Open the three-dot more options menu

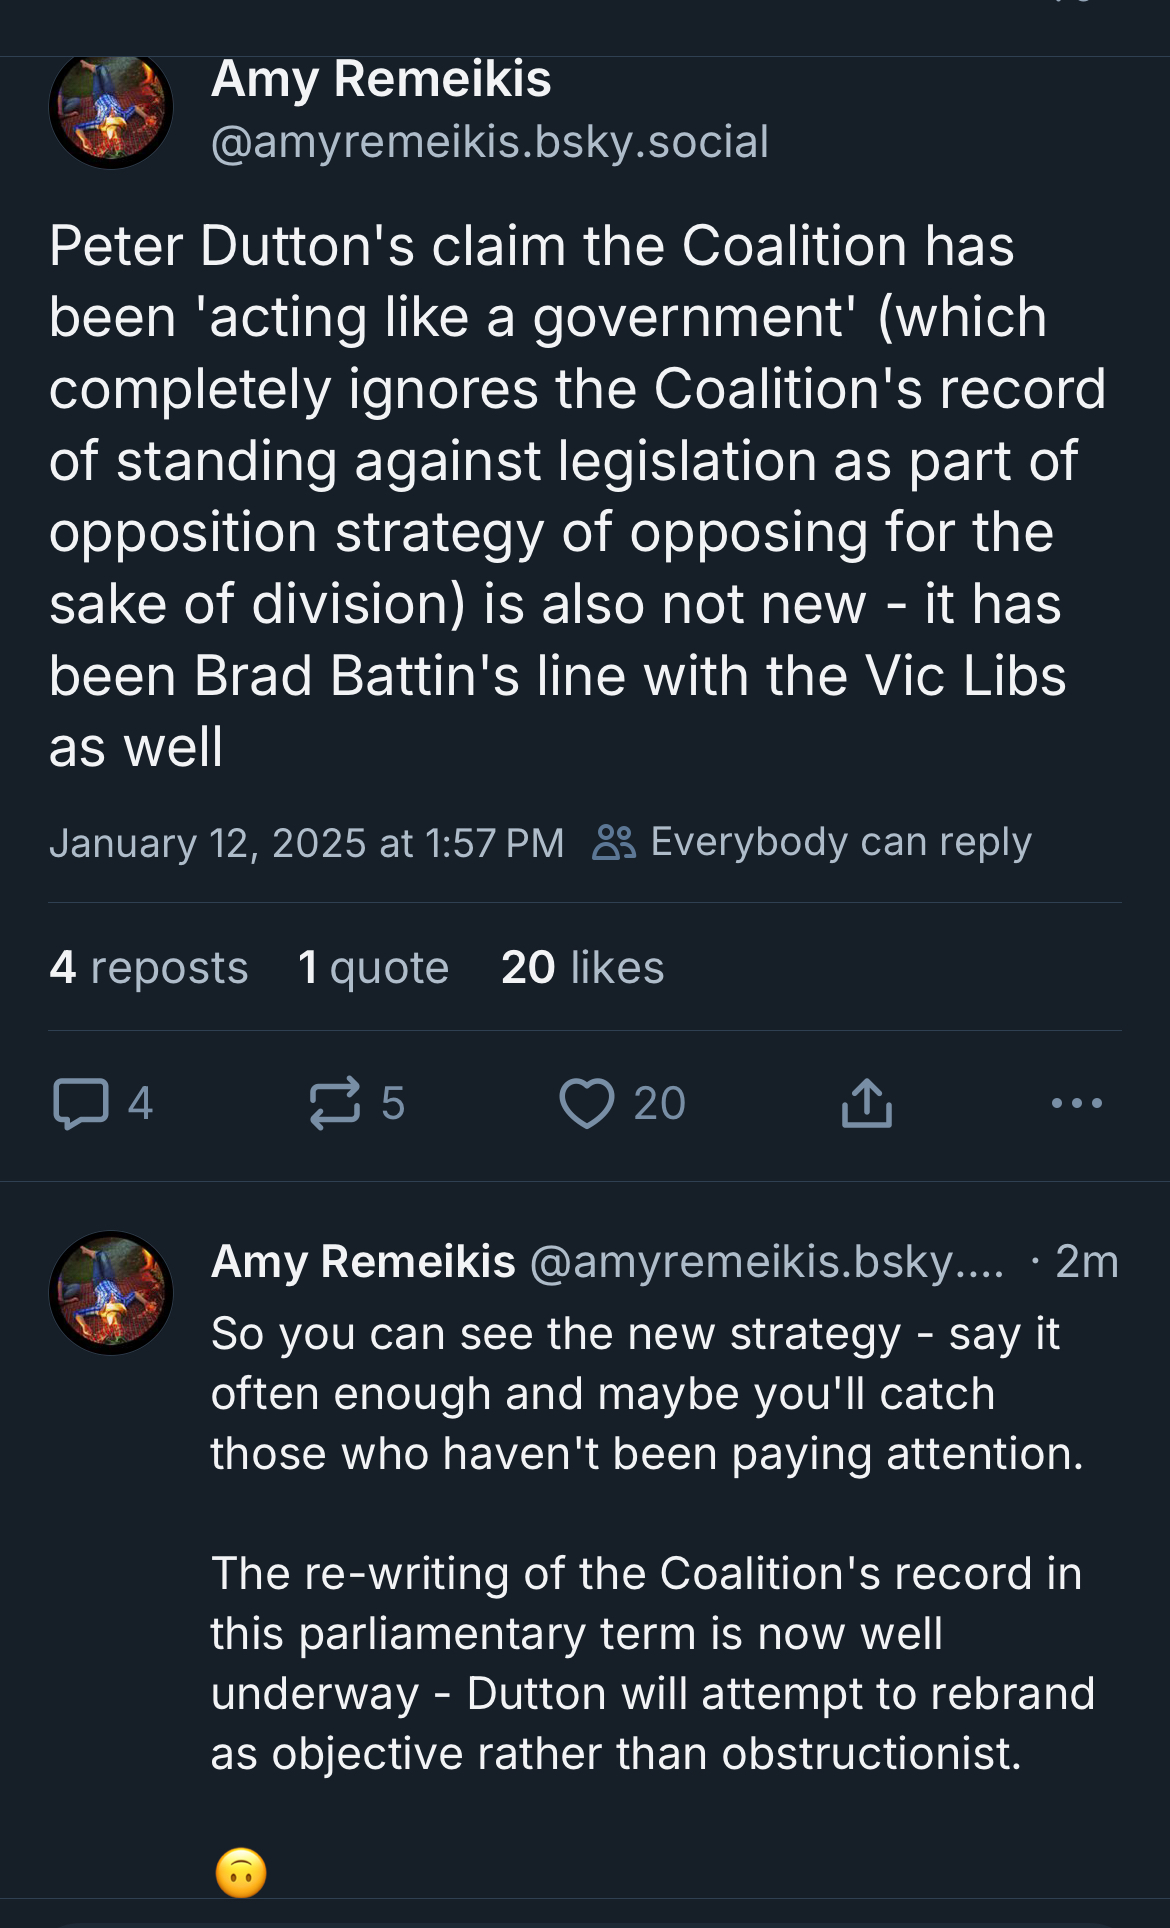[x=1076, y=1103]
